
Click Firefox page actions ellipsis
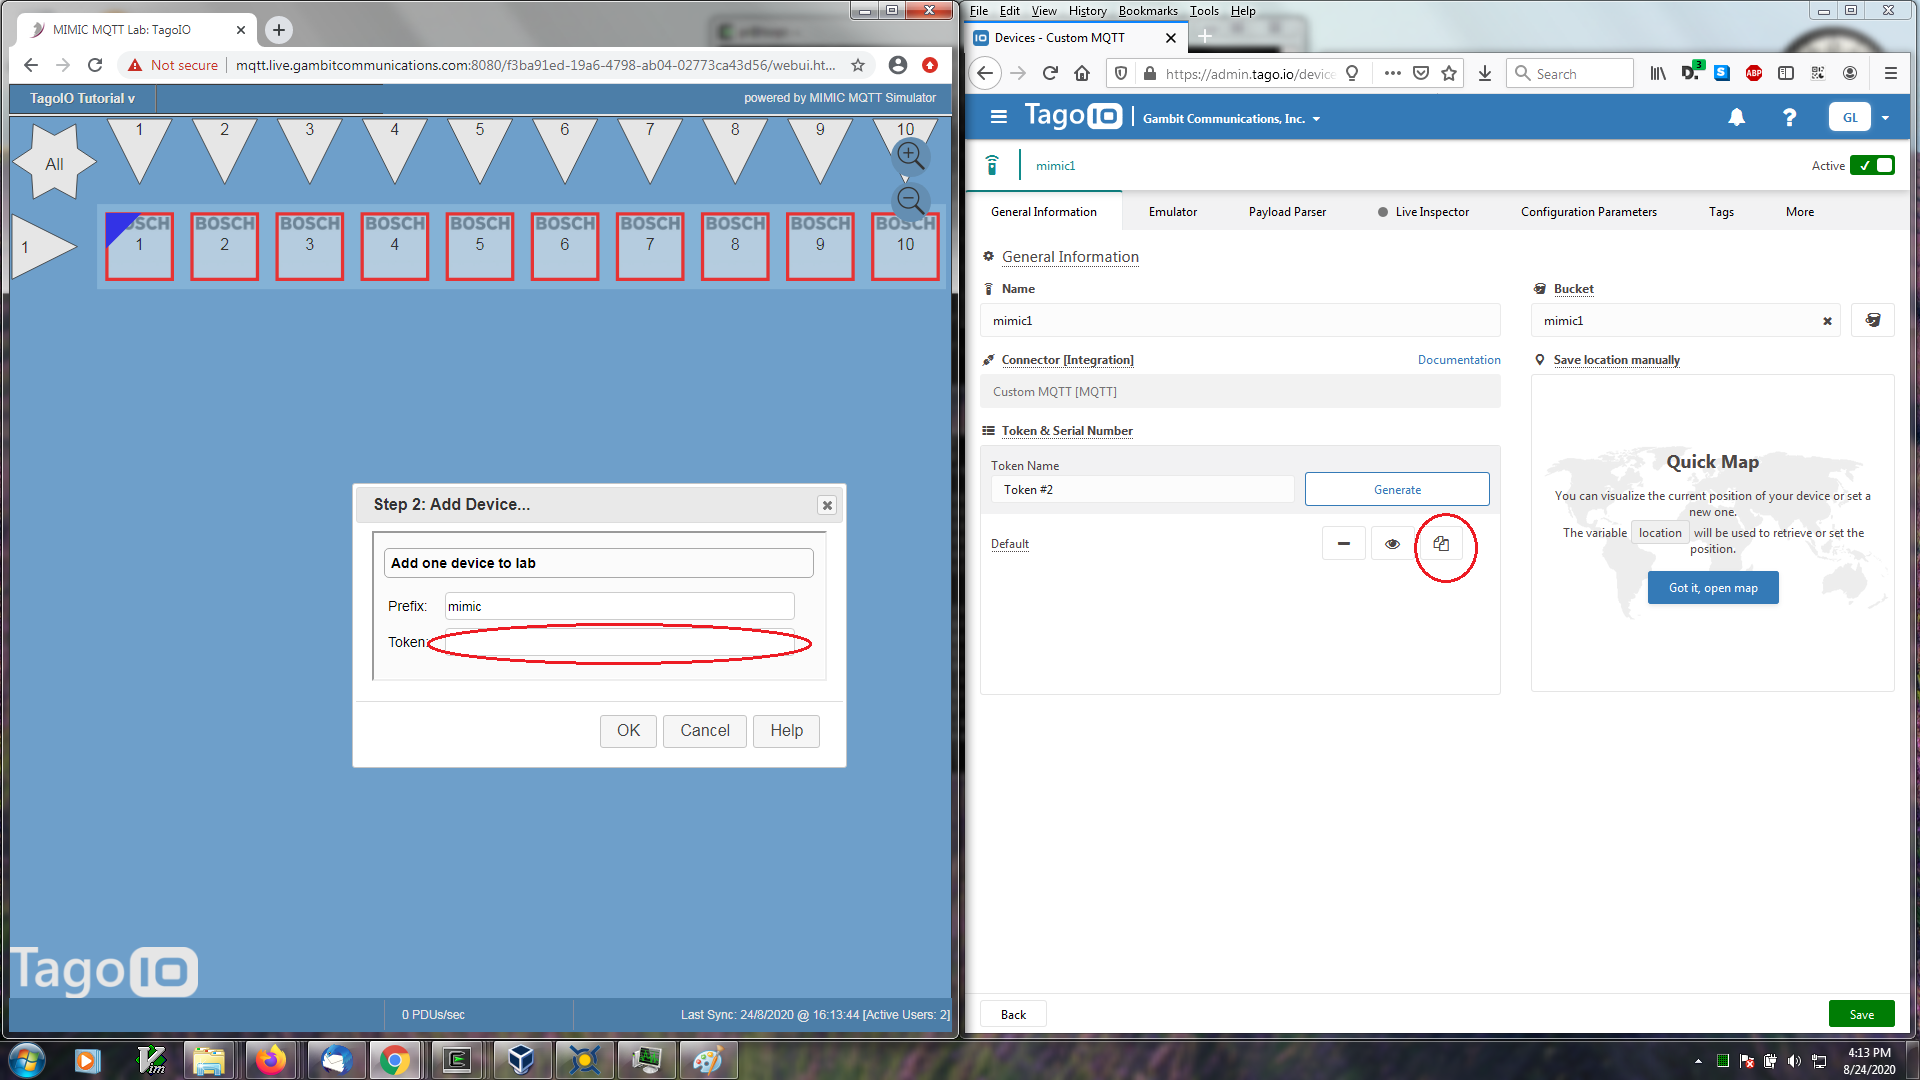click(1392, 73)
